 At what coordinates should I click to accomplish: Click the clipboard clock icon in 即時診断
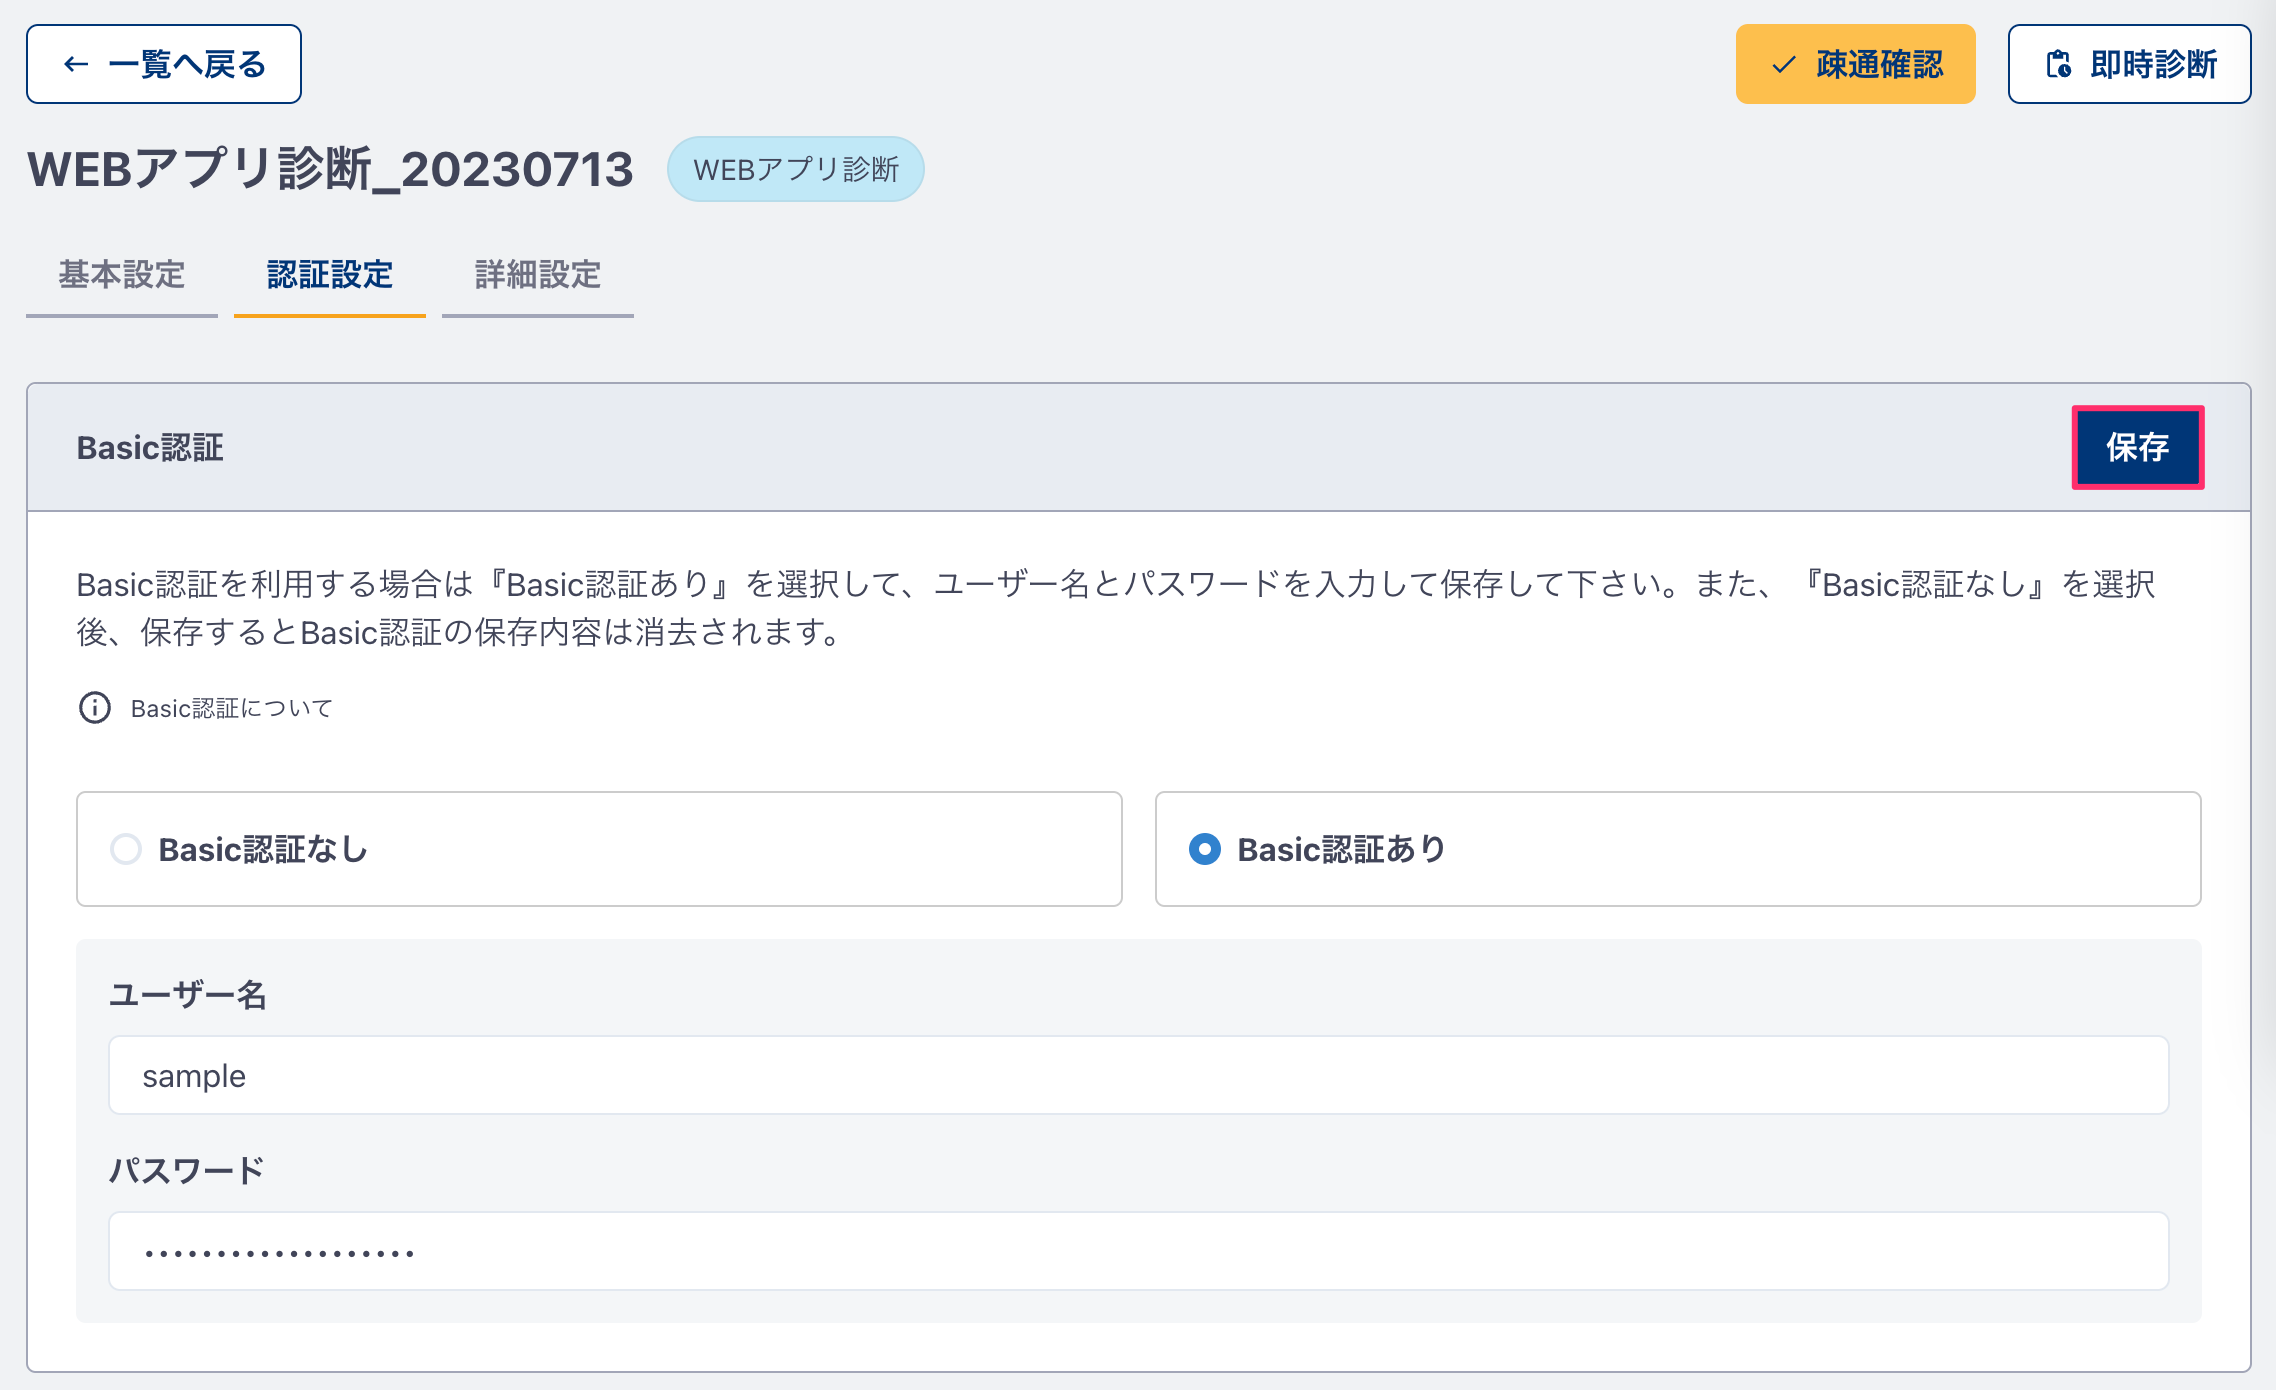click(2058, 65)
